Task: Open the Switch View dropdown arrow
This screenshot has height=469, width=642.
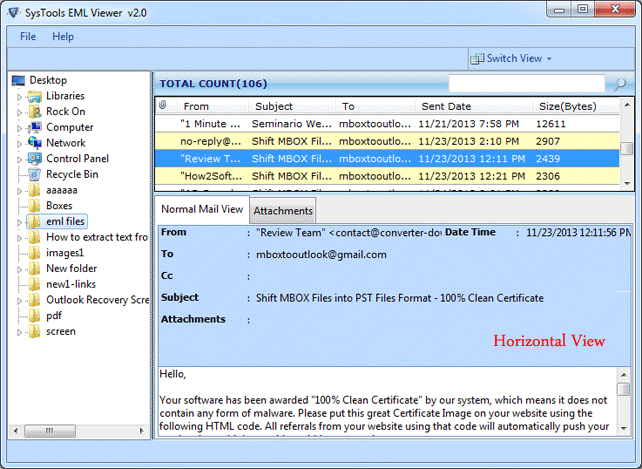Action: pos(549,59)
